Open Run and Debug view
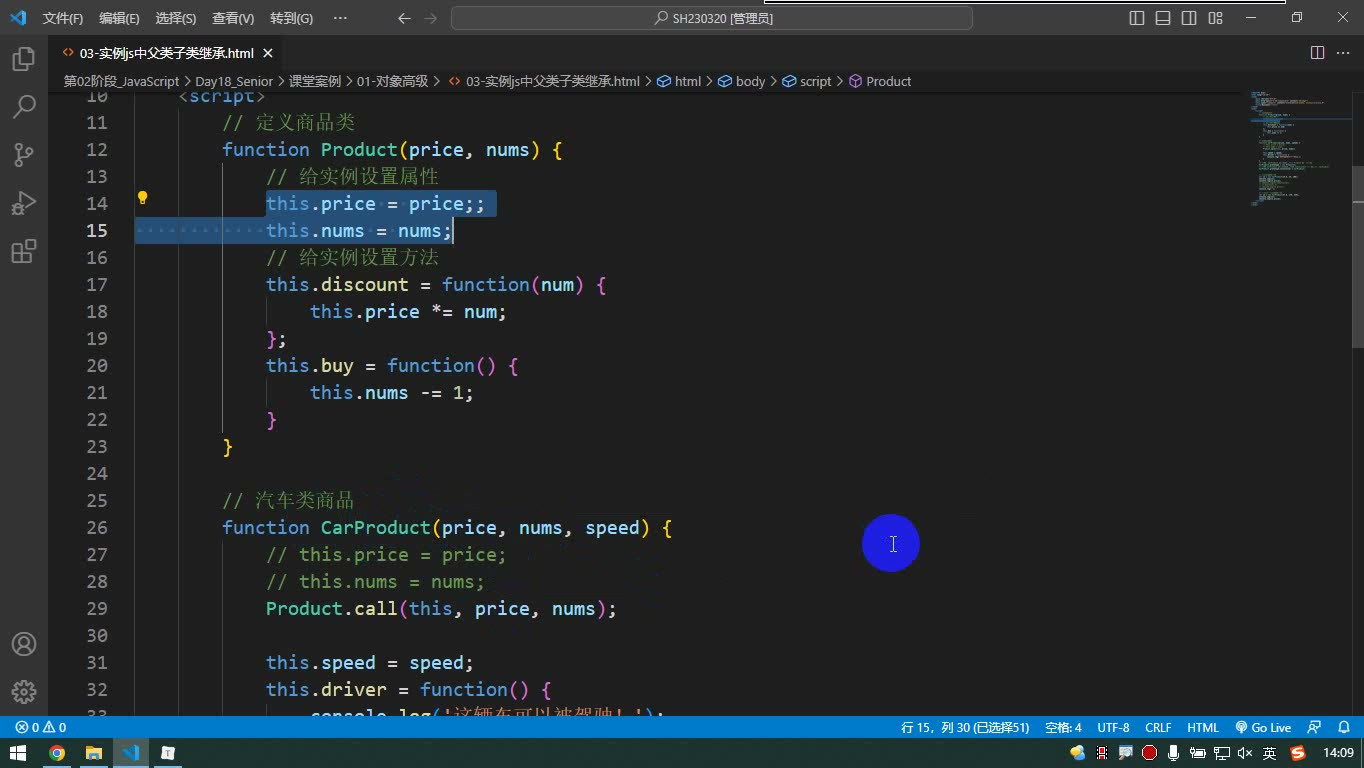 (x=24, y=203)
